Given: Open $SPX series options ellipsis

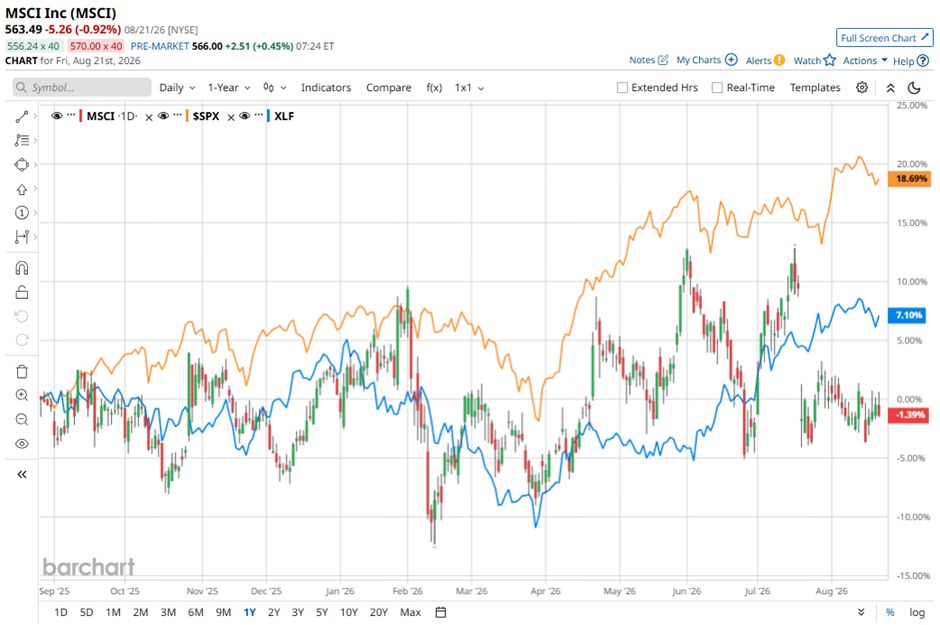Looking at the screenshot, I should pyautogui.click(x=177, y=116).
